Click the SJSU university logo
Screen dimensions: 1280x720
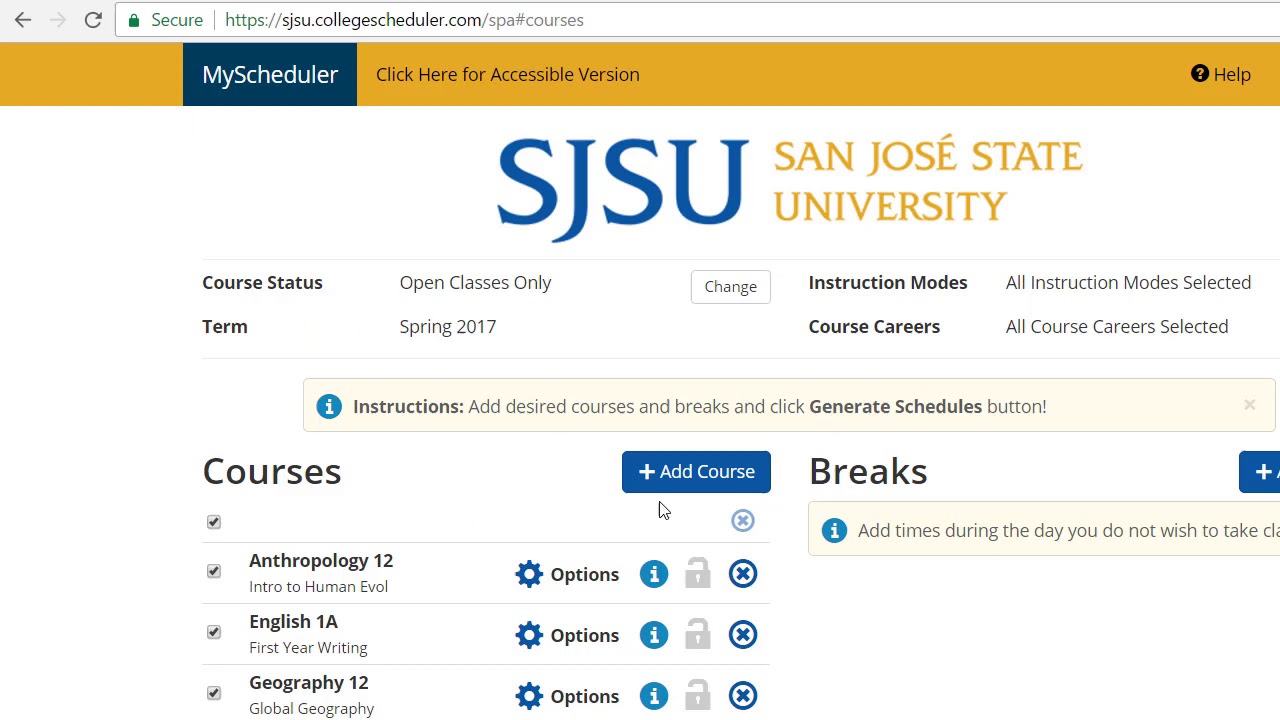coord(790,187)
